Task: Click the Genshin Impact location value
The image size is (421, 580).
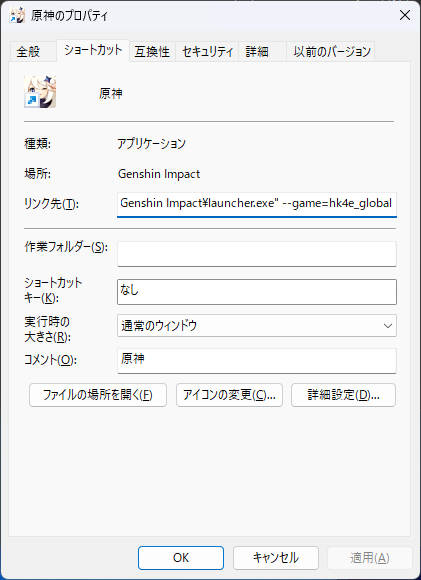Action: (x=159, y=174)
